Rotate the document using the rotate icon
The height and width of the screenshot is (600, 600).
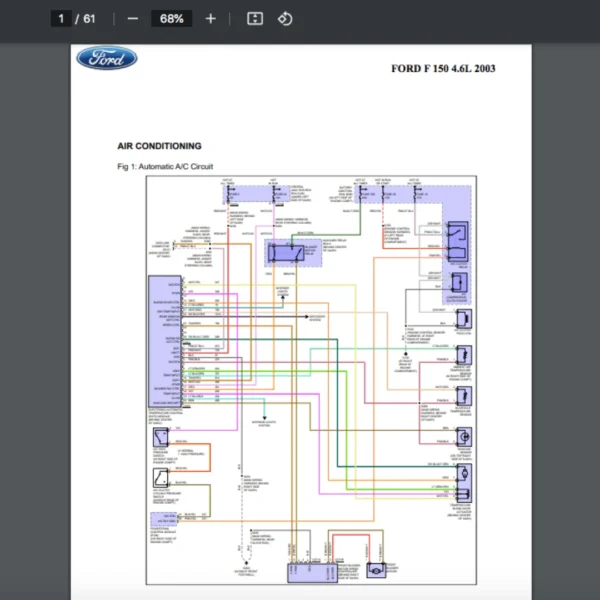pyautogui.click(x=285, y=19)
